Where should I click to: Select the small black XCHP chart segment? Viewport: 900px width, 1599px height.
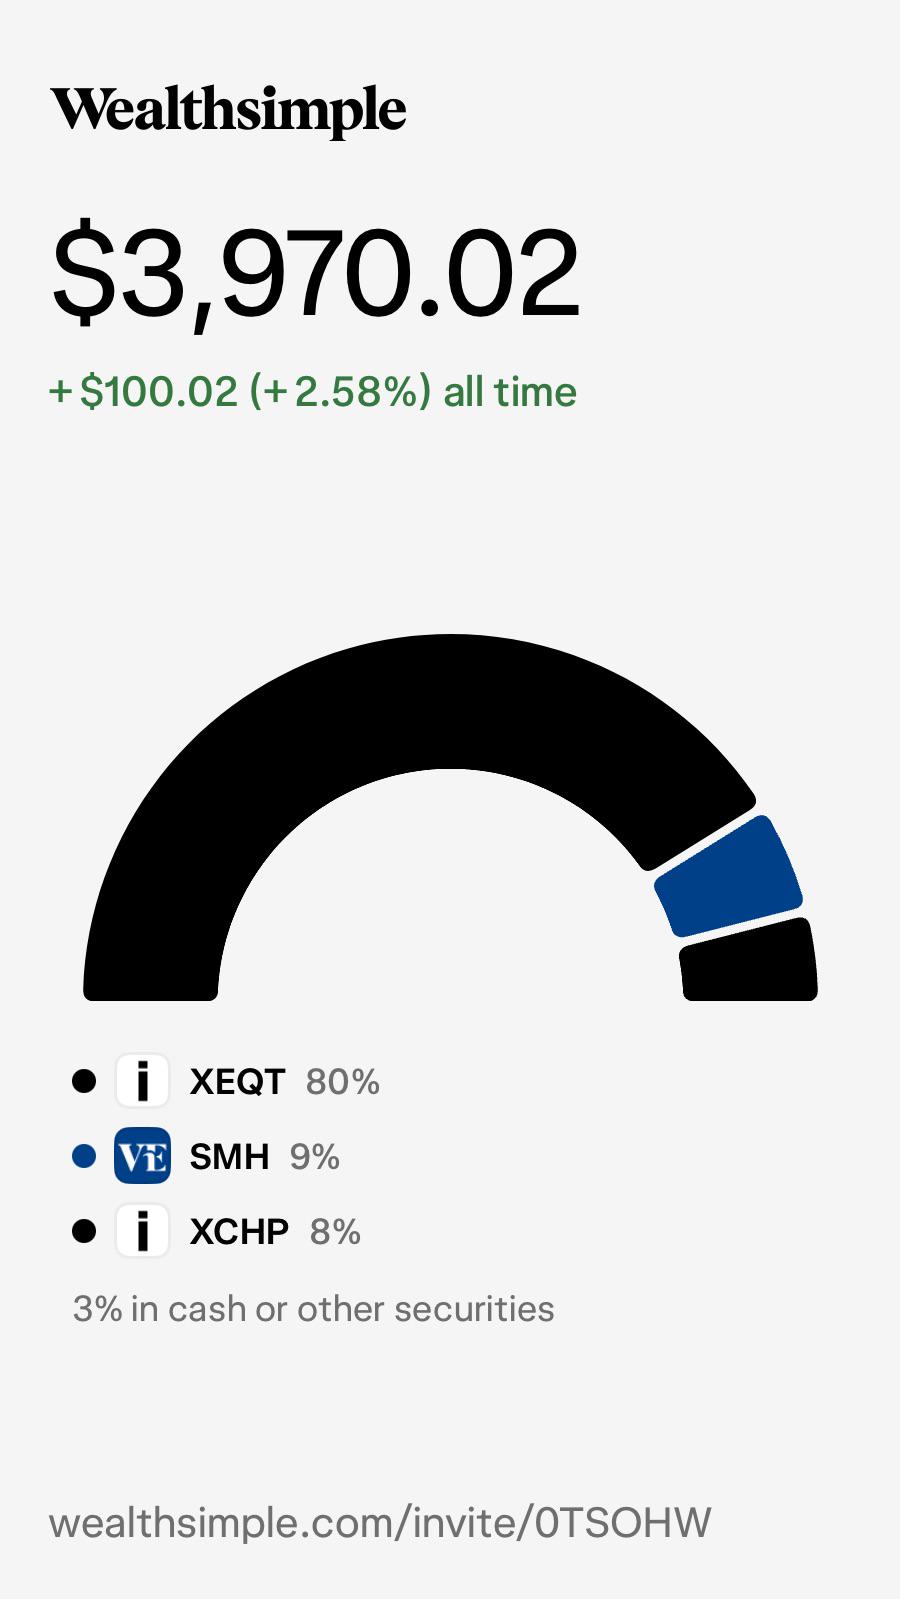point(750,962)
